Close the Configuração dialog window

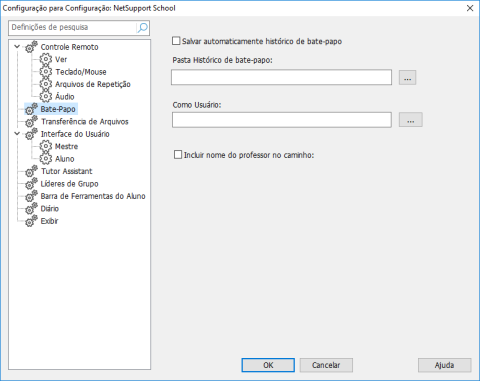[470, 8]
